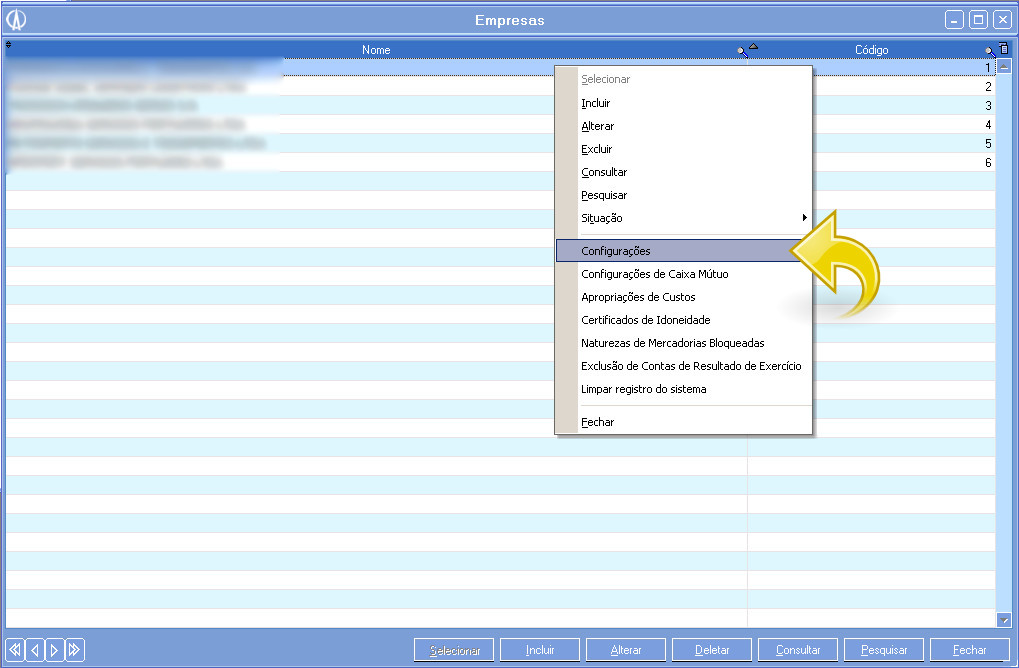Choose Limpar registro do sistema

pyautogui.click(x=643, y=389)
